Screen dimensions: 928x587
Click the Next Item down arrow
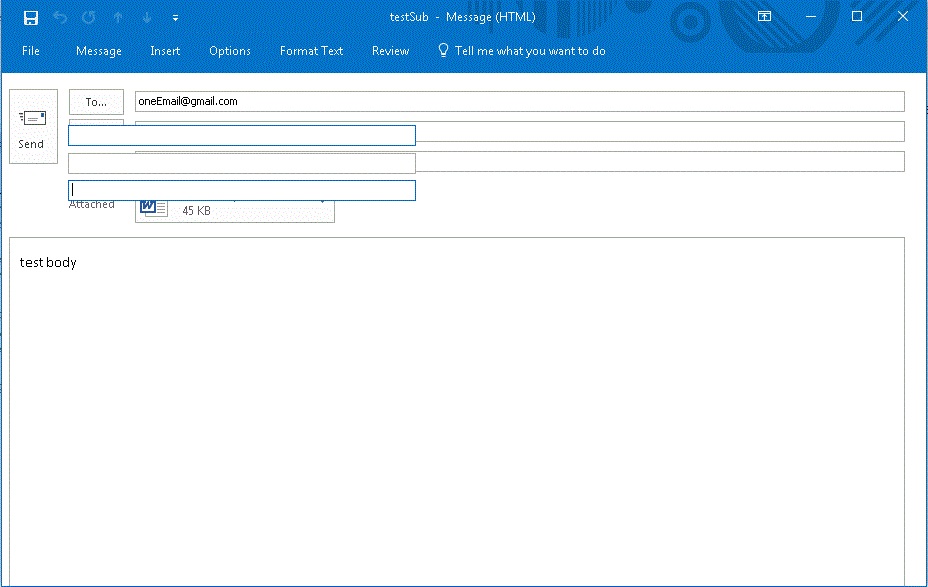coord(146,17)
